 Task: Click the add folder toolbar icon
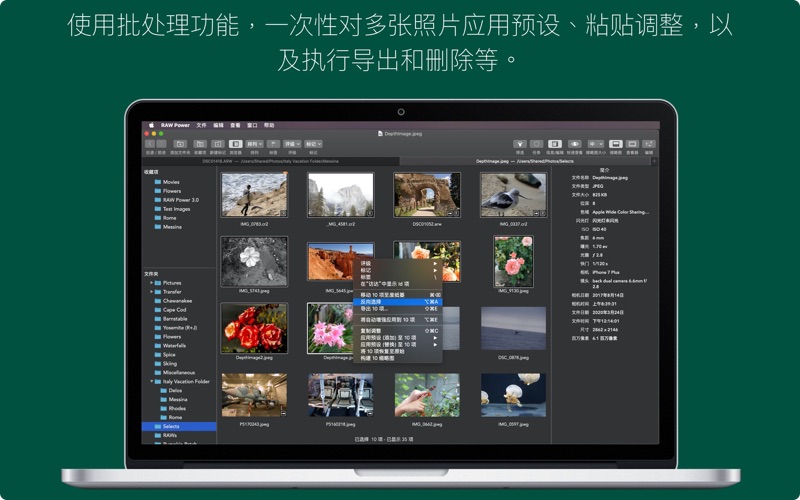pos(180,144)
